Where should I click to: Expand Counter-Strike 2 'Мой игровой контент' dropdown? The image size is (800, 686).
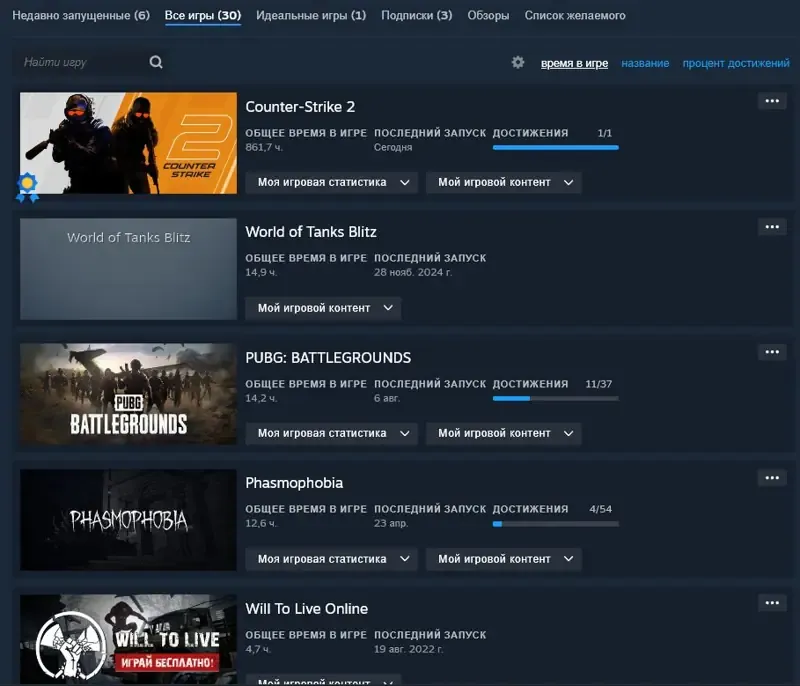[x=504, y=183]
